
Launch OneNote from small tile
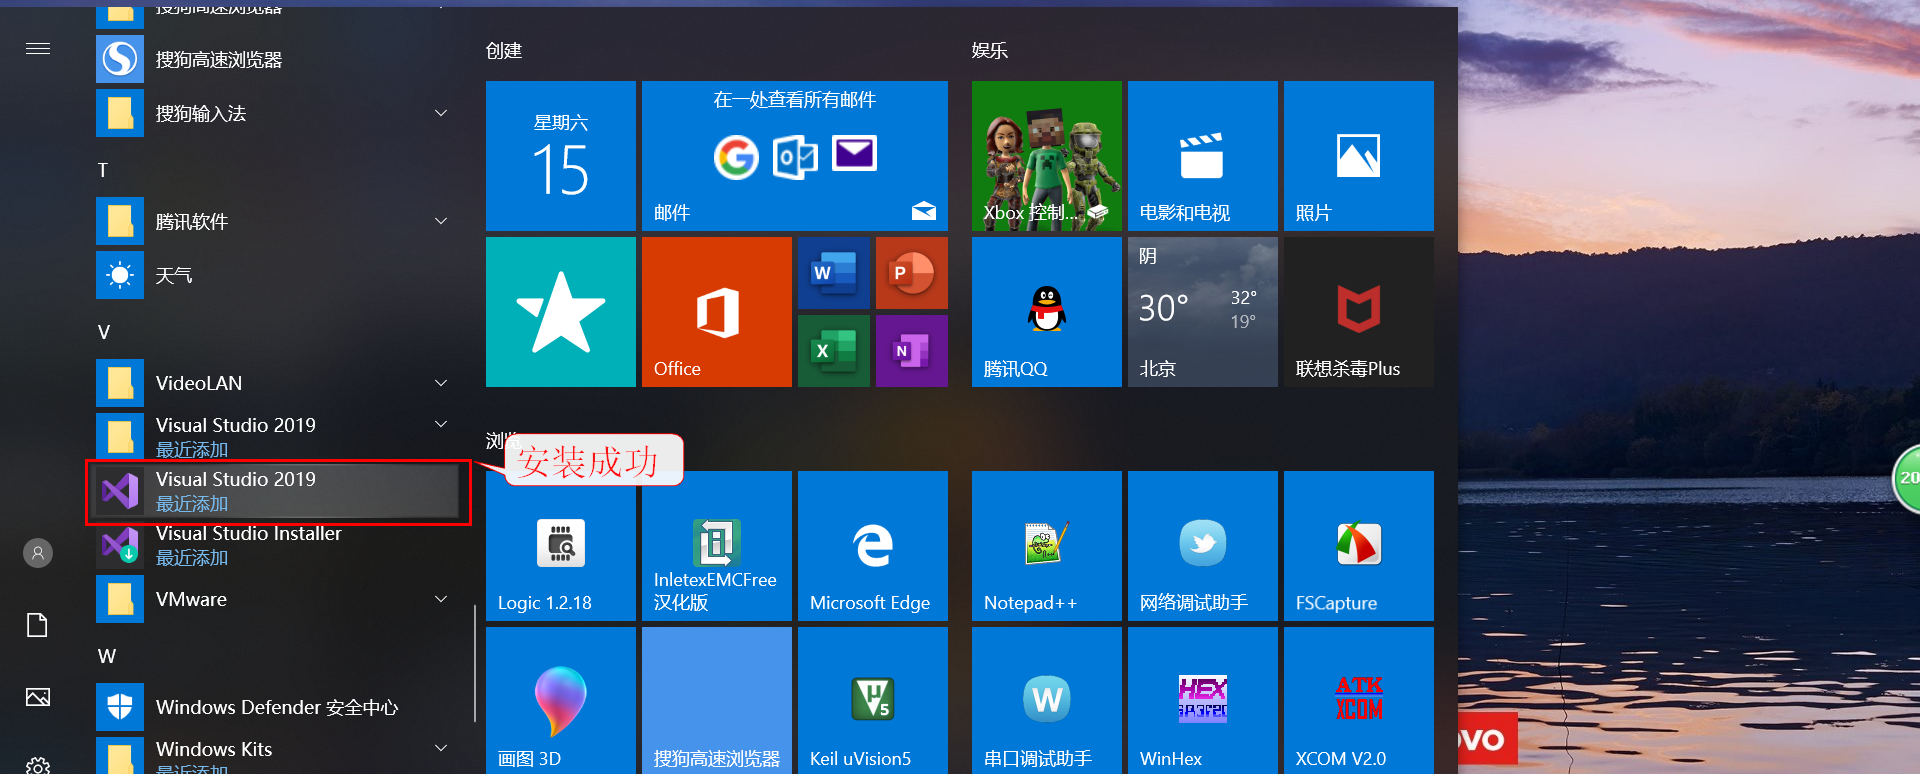(x=912, y=351)
